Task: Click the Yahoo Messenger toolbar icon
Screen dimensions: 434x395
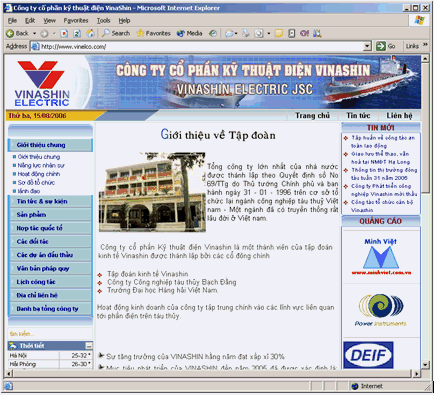Action: (304, 33)
